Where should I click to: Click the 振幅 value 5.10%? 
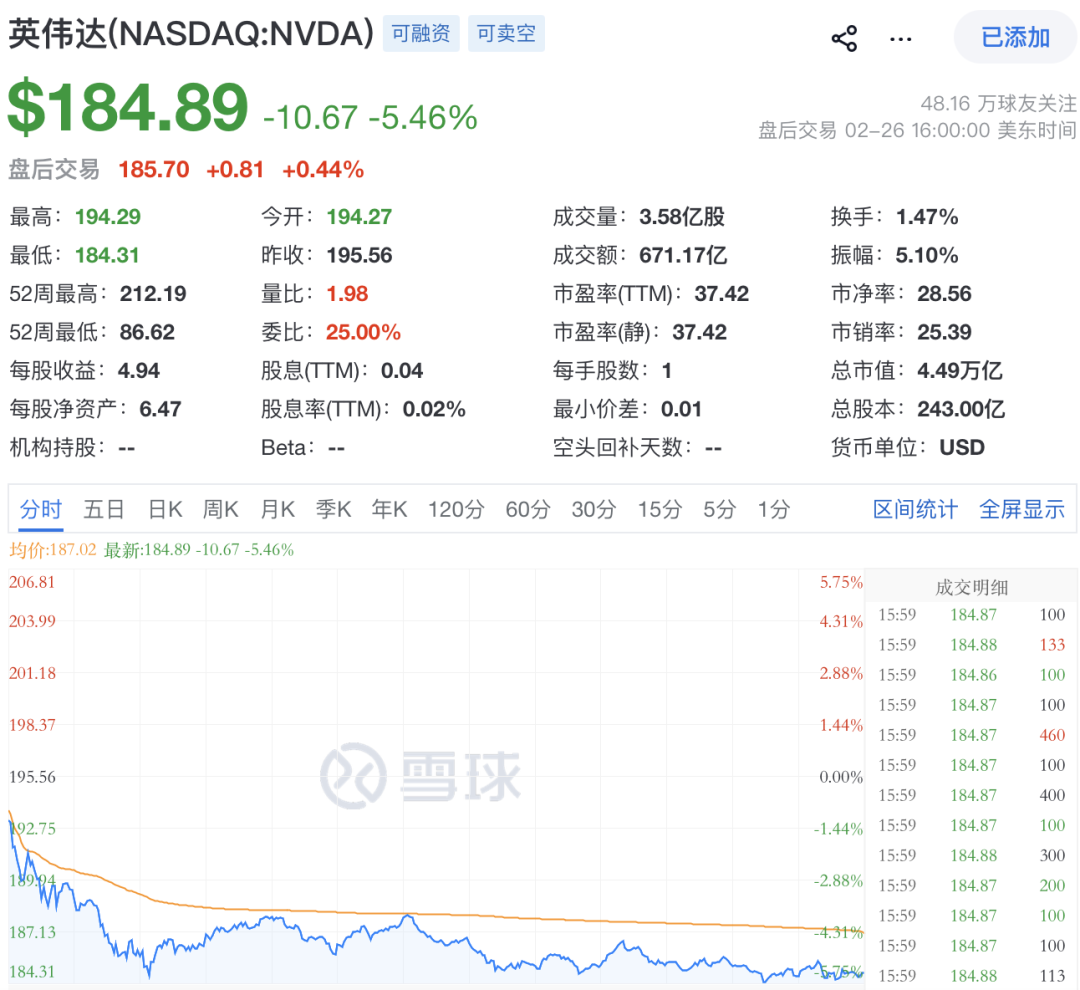click(926, 256)
